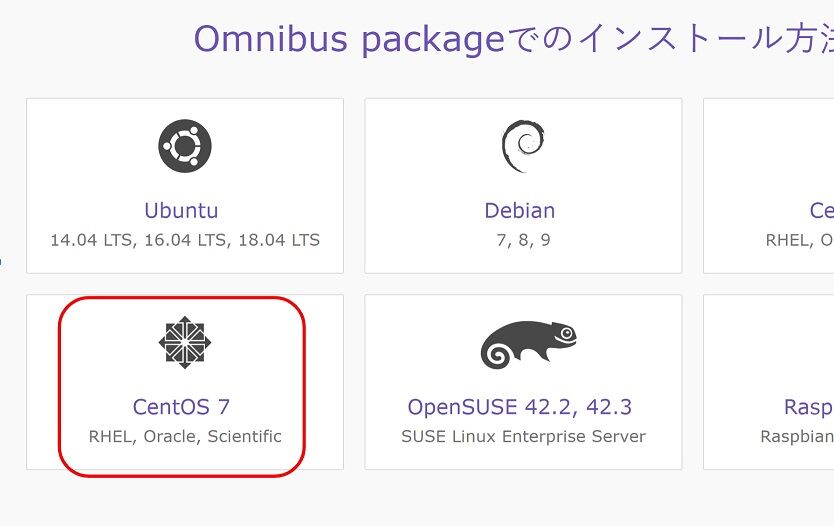
Task: Select the partially visible Raspberry Pi link
Action: tap(809, 408)
